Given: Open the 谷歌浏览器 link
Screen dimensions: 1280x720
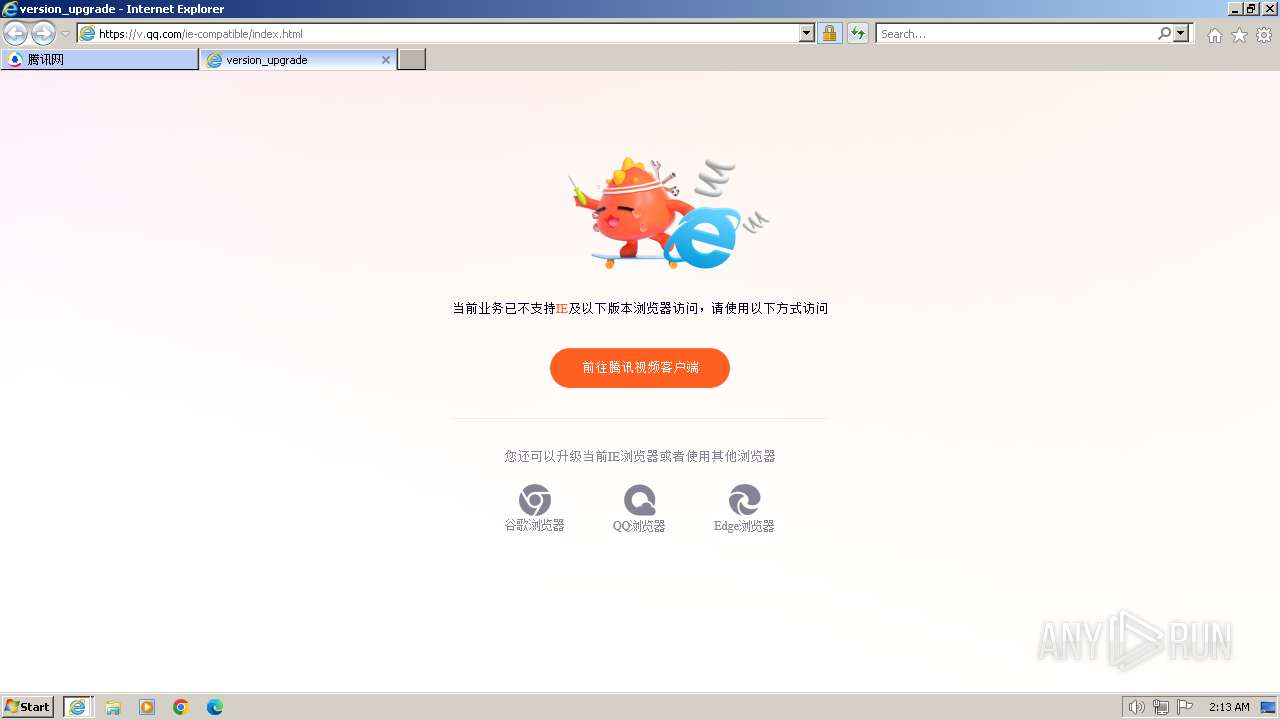Looking at the screenshot, I should [535, 526].
